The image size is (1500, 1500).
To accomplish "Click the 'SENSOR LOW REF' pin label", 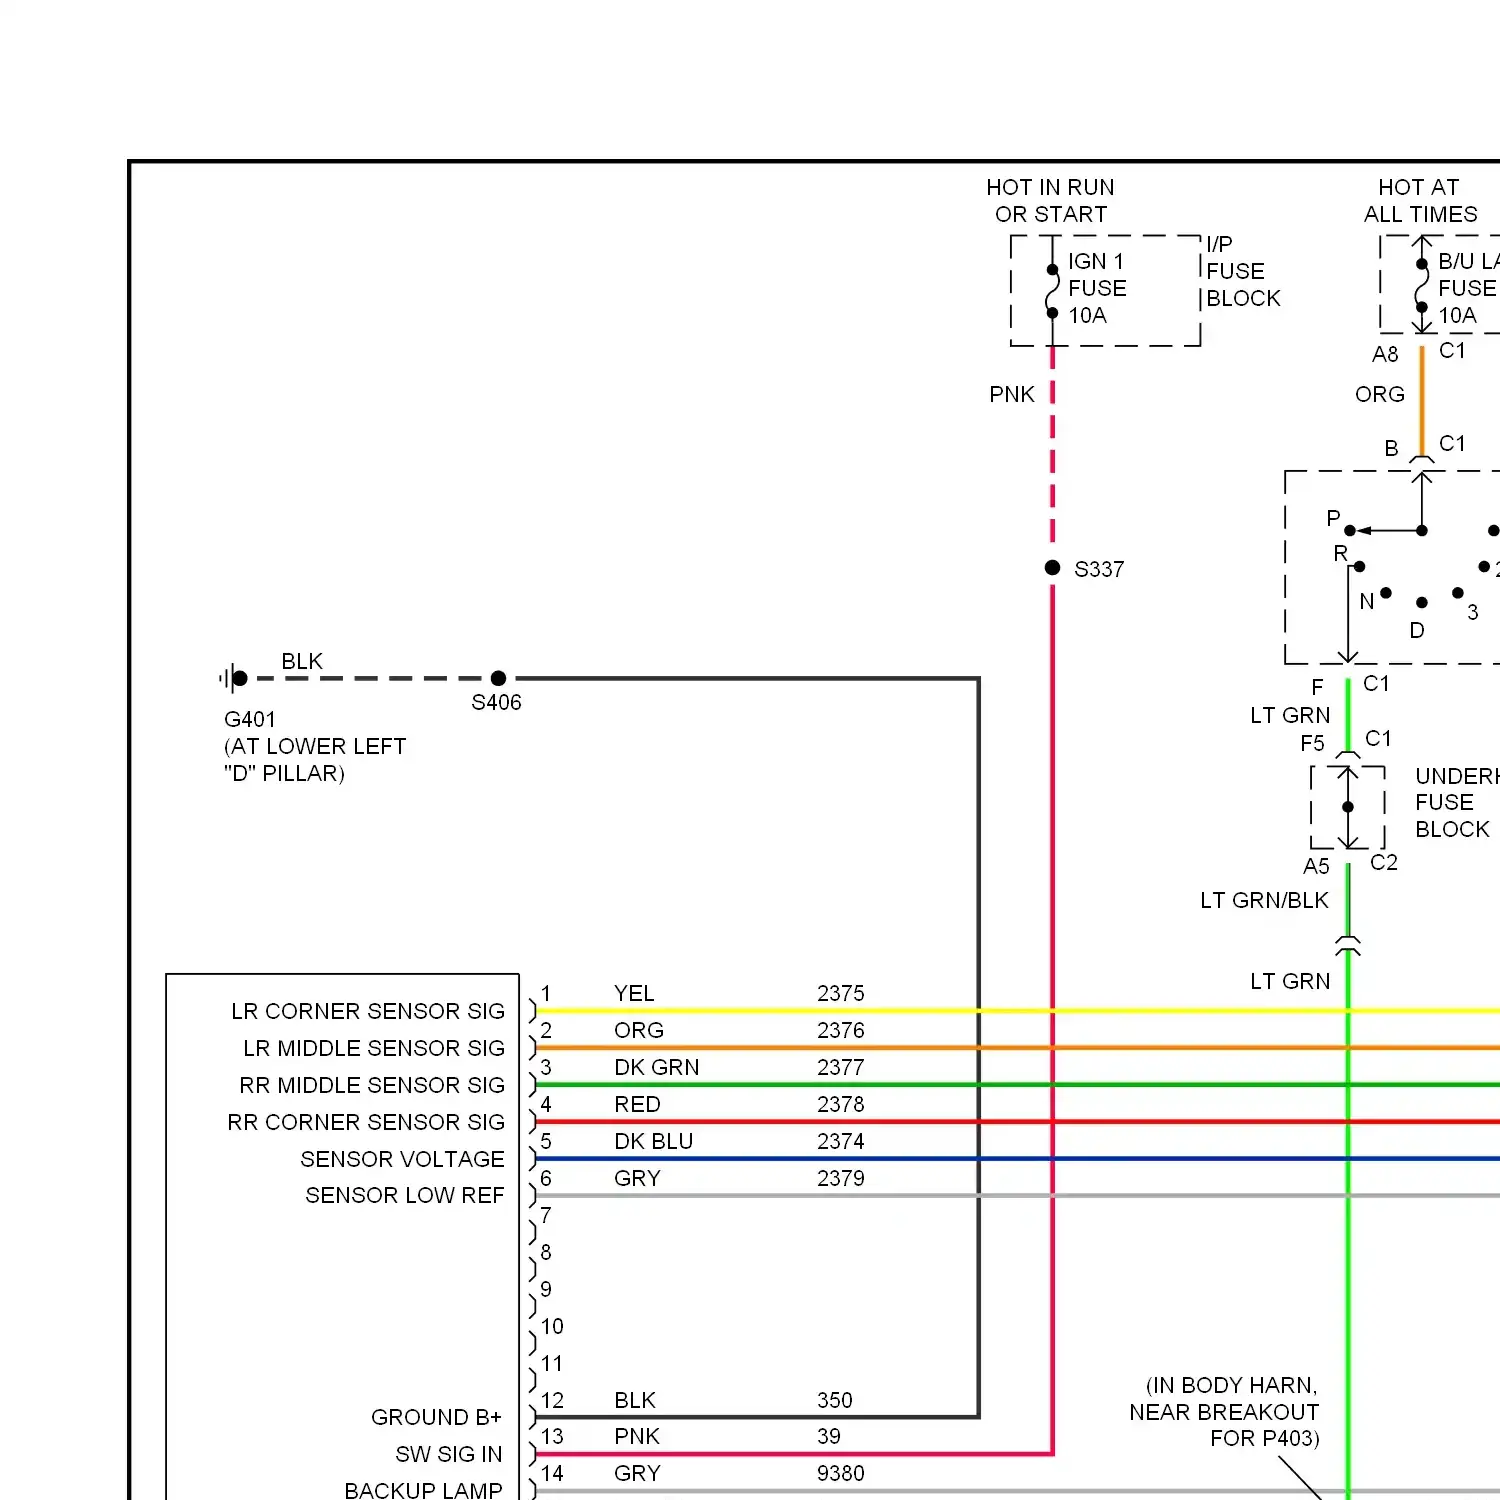I will (x=404, y=1195).
